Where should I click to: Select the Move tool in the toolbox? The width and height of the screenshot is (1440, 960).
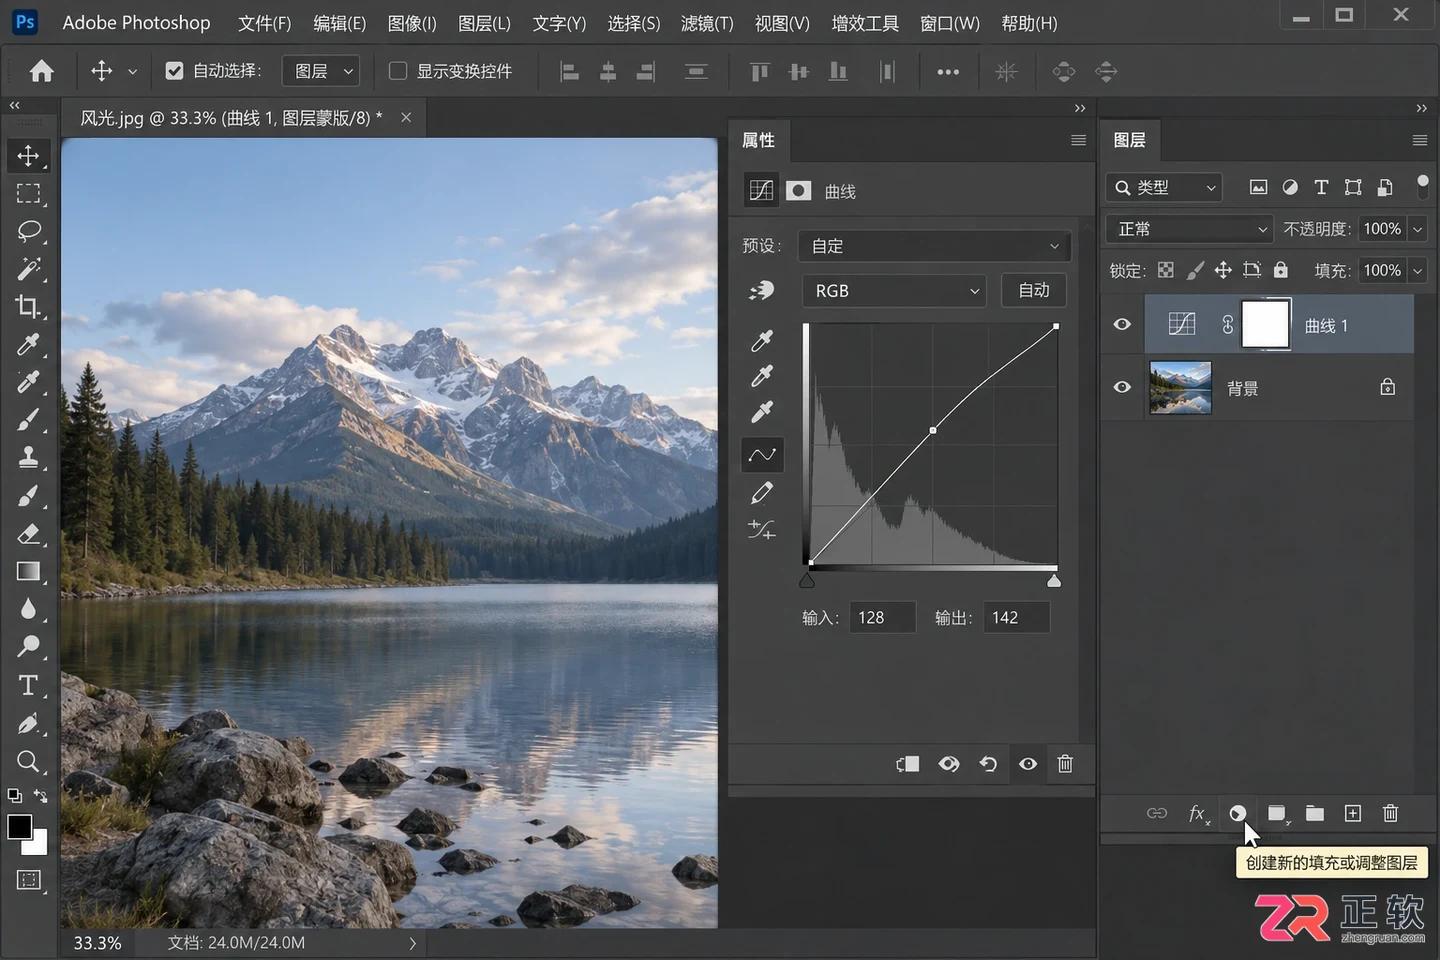(x=28, y=156)
